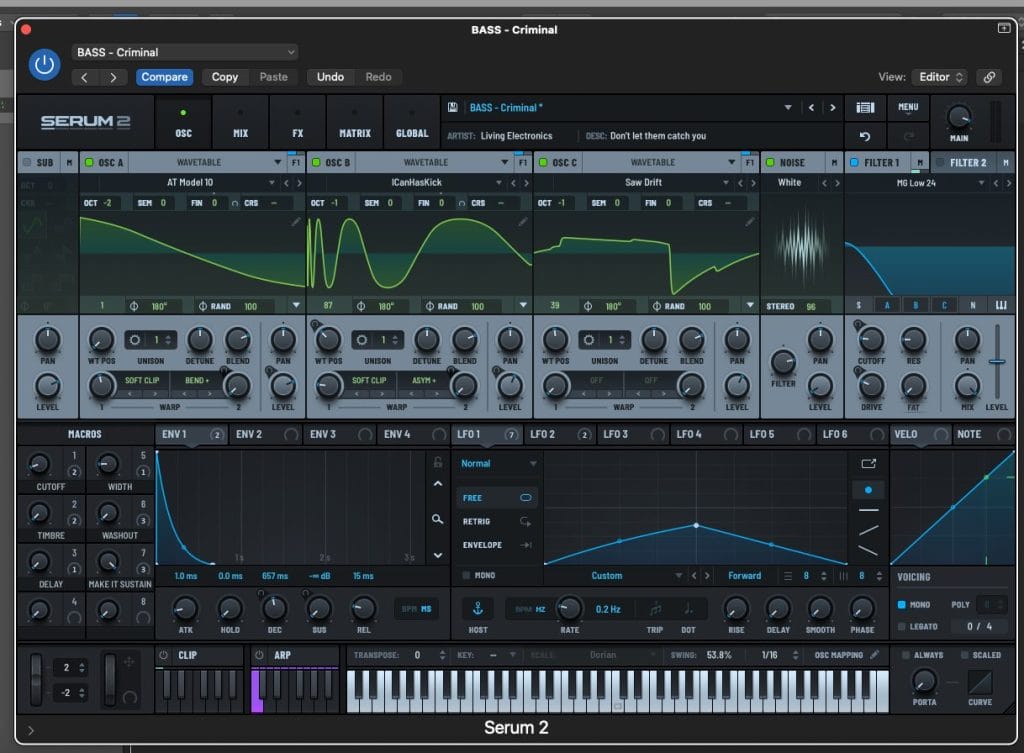Screen dimensions: 1024x753
Task: Click the TRANSPOSE value field
Action: coord(415,655)
